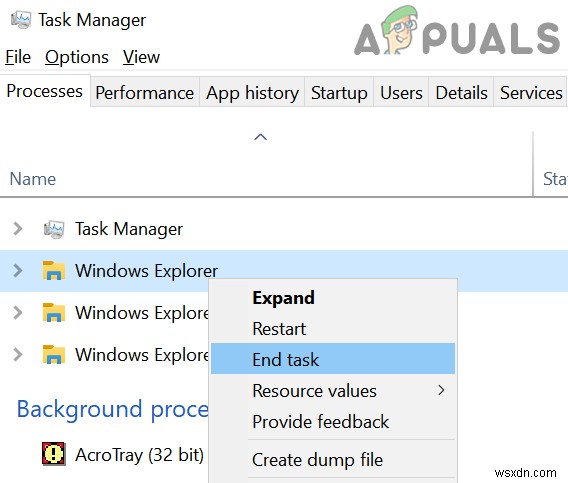
Task: Choose End task from context menu
Action: click(333, 359)
